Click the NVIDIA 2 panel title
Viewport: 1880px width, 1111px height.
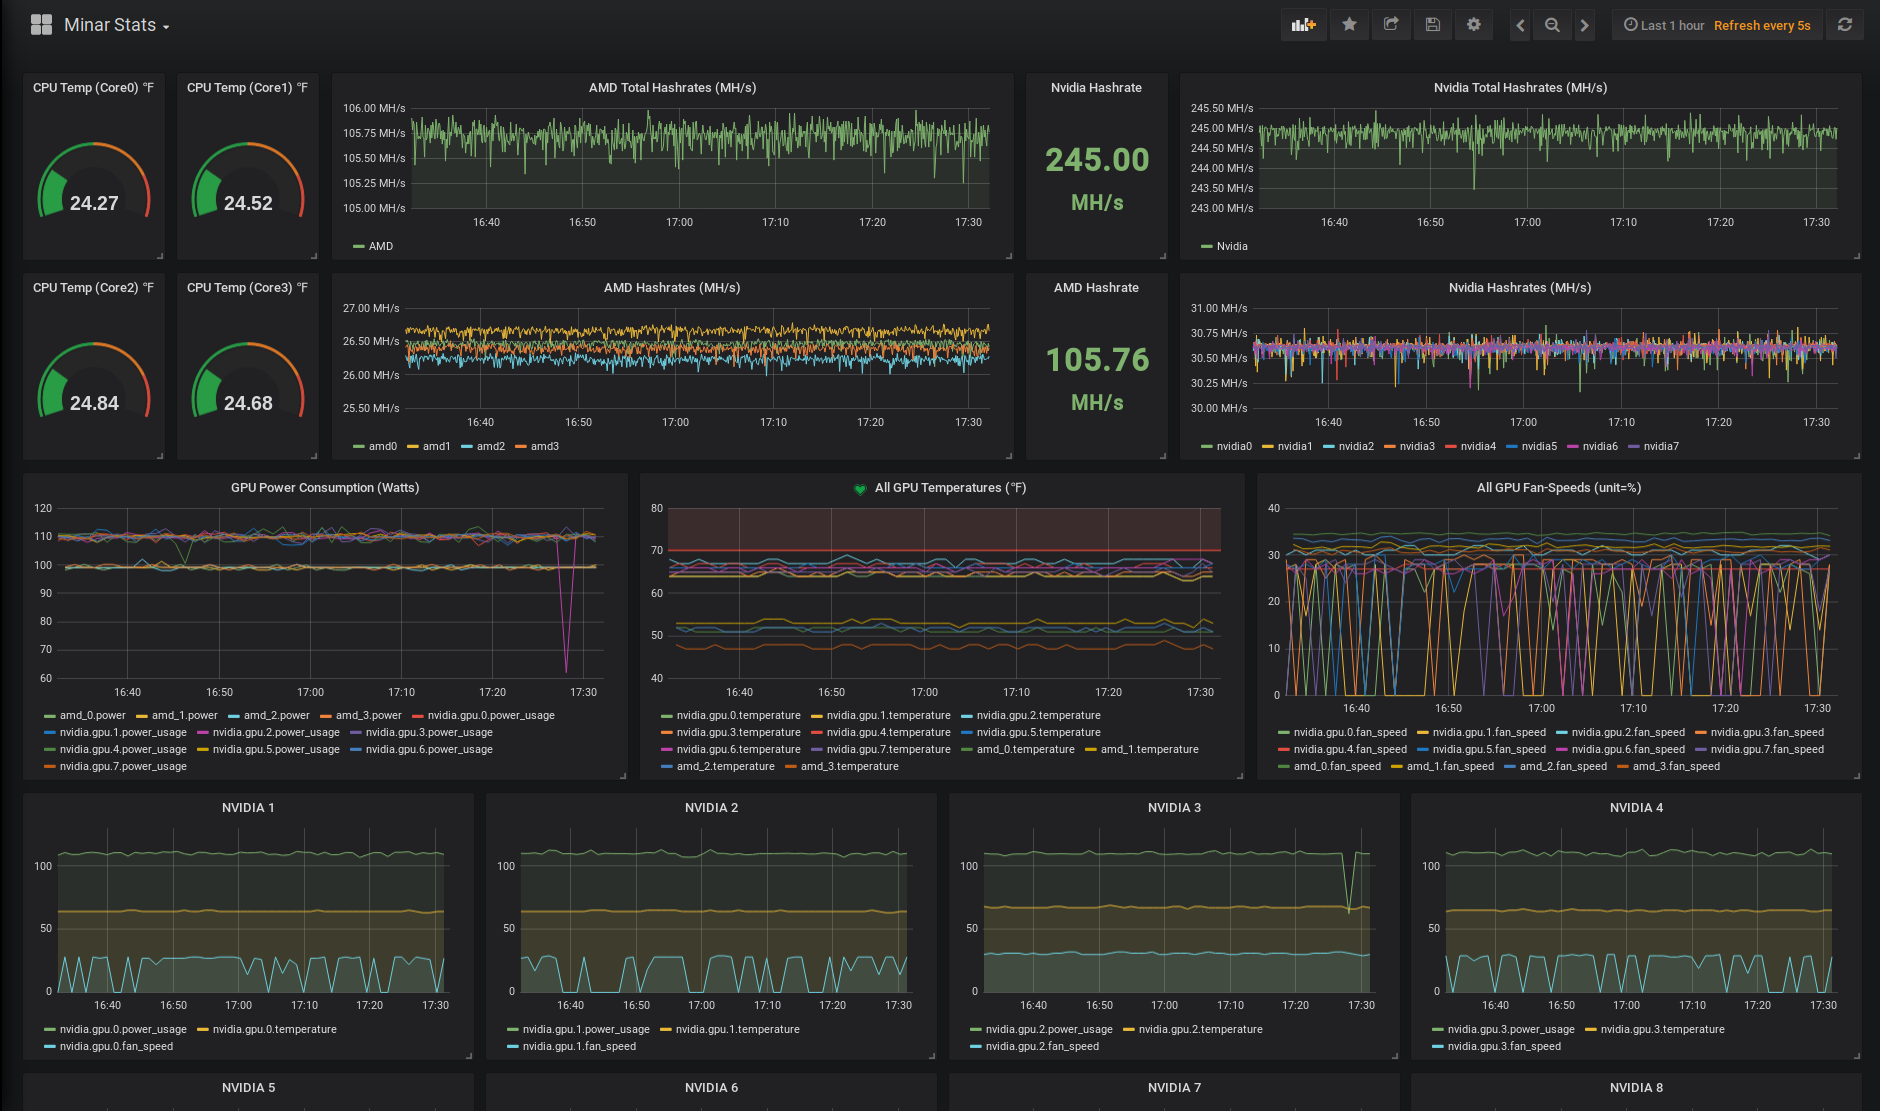coord(711,808)
